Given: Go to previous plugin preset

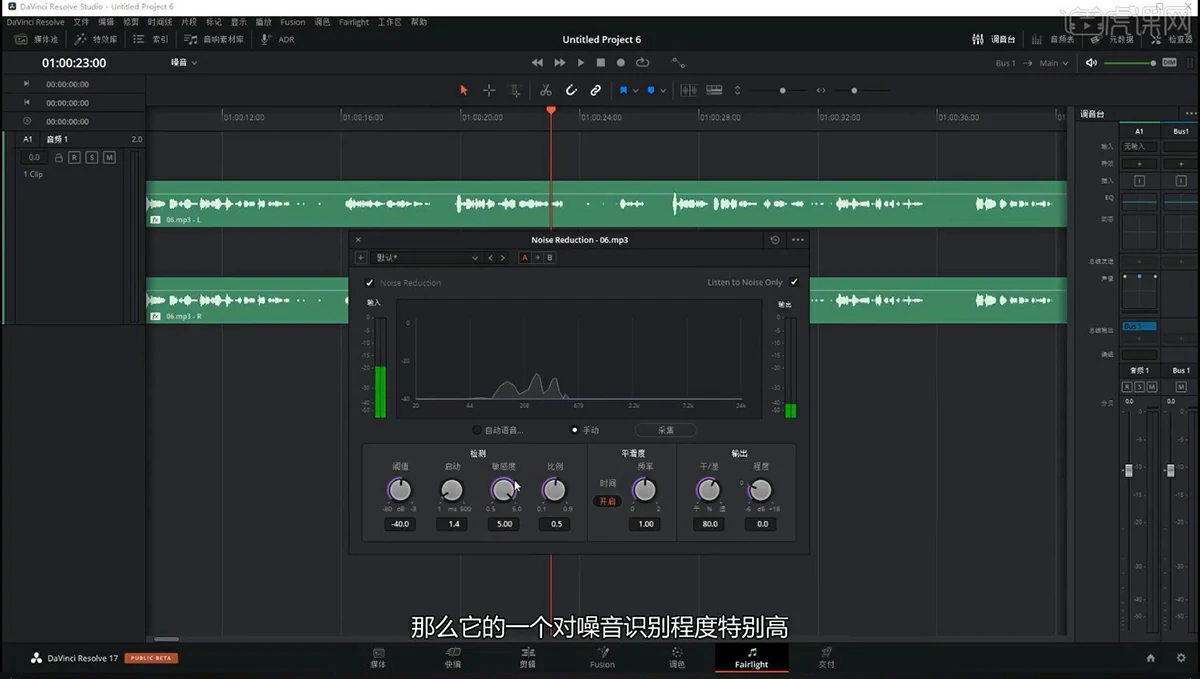Looking at the screenshot, I should 490,258.
